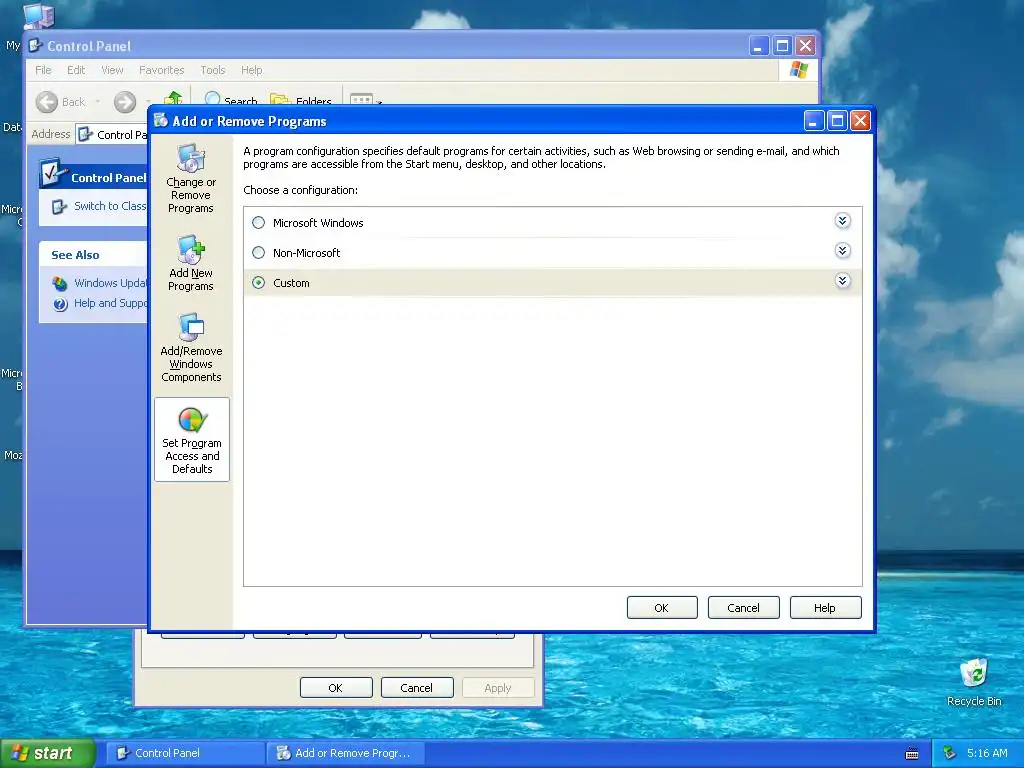Open the Recycle Bin desktop icon
Image resolution: width=1024 pixels, height=768 pixels.
(974, 681)
